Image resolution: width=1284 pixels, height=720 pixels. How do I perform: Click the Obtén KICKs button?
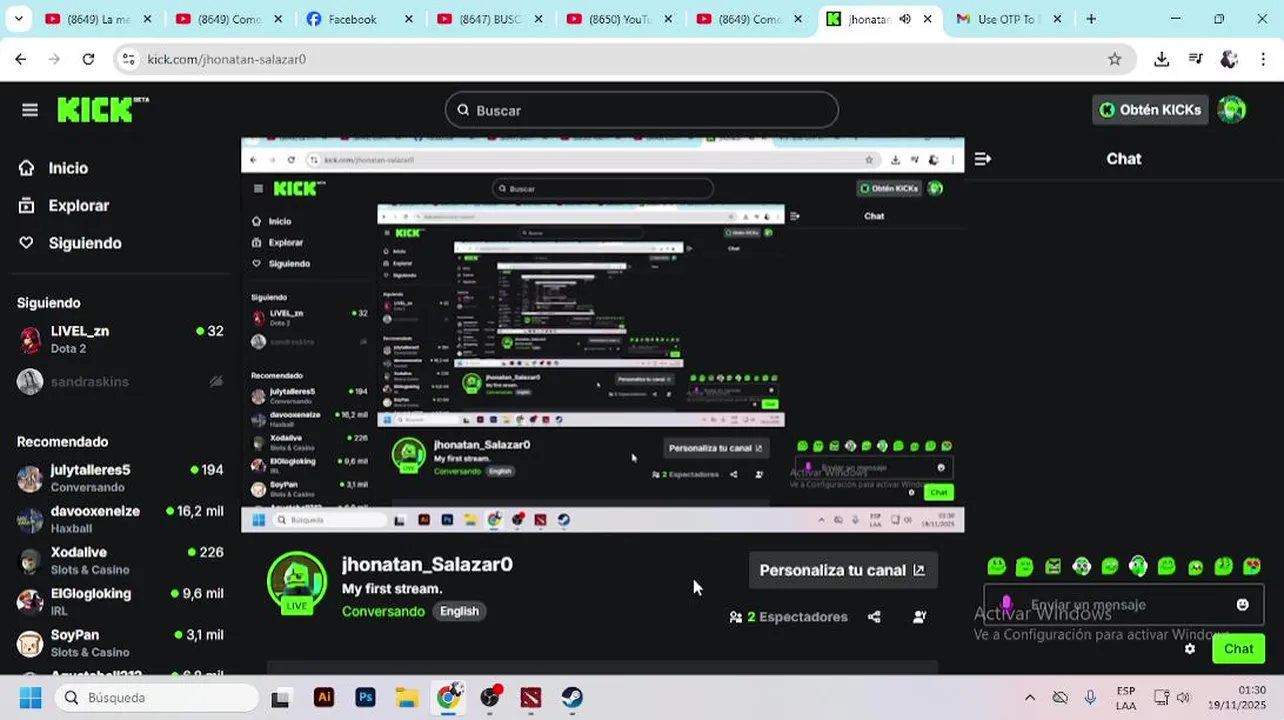click(1150, 110)
